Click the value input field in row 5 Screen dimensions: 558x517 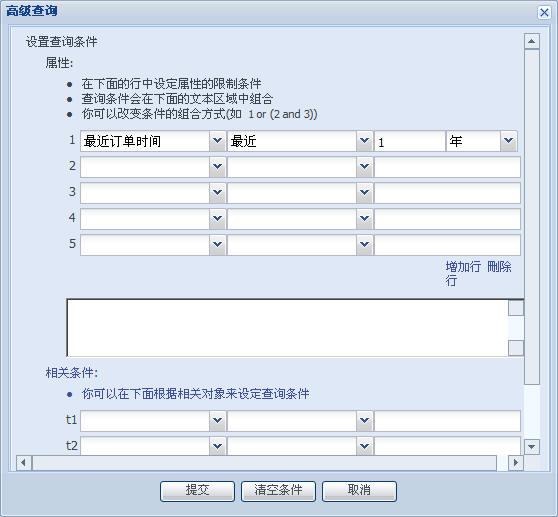[x=447, y=245]
